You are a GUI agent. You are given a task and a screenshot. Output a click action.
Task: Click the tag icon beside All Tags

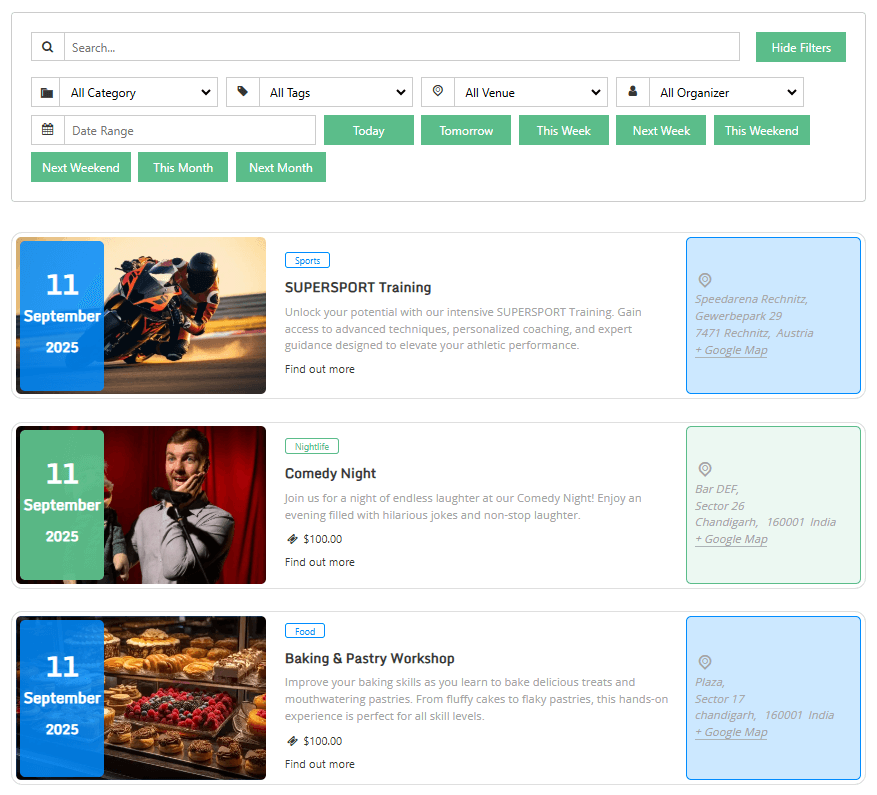[x=242, y=92]
